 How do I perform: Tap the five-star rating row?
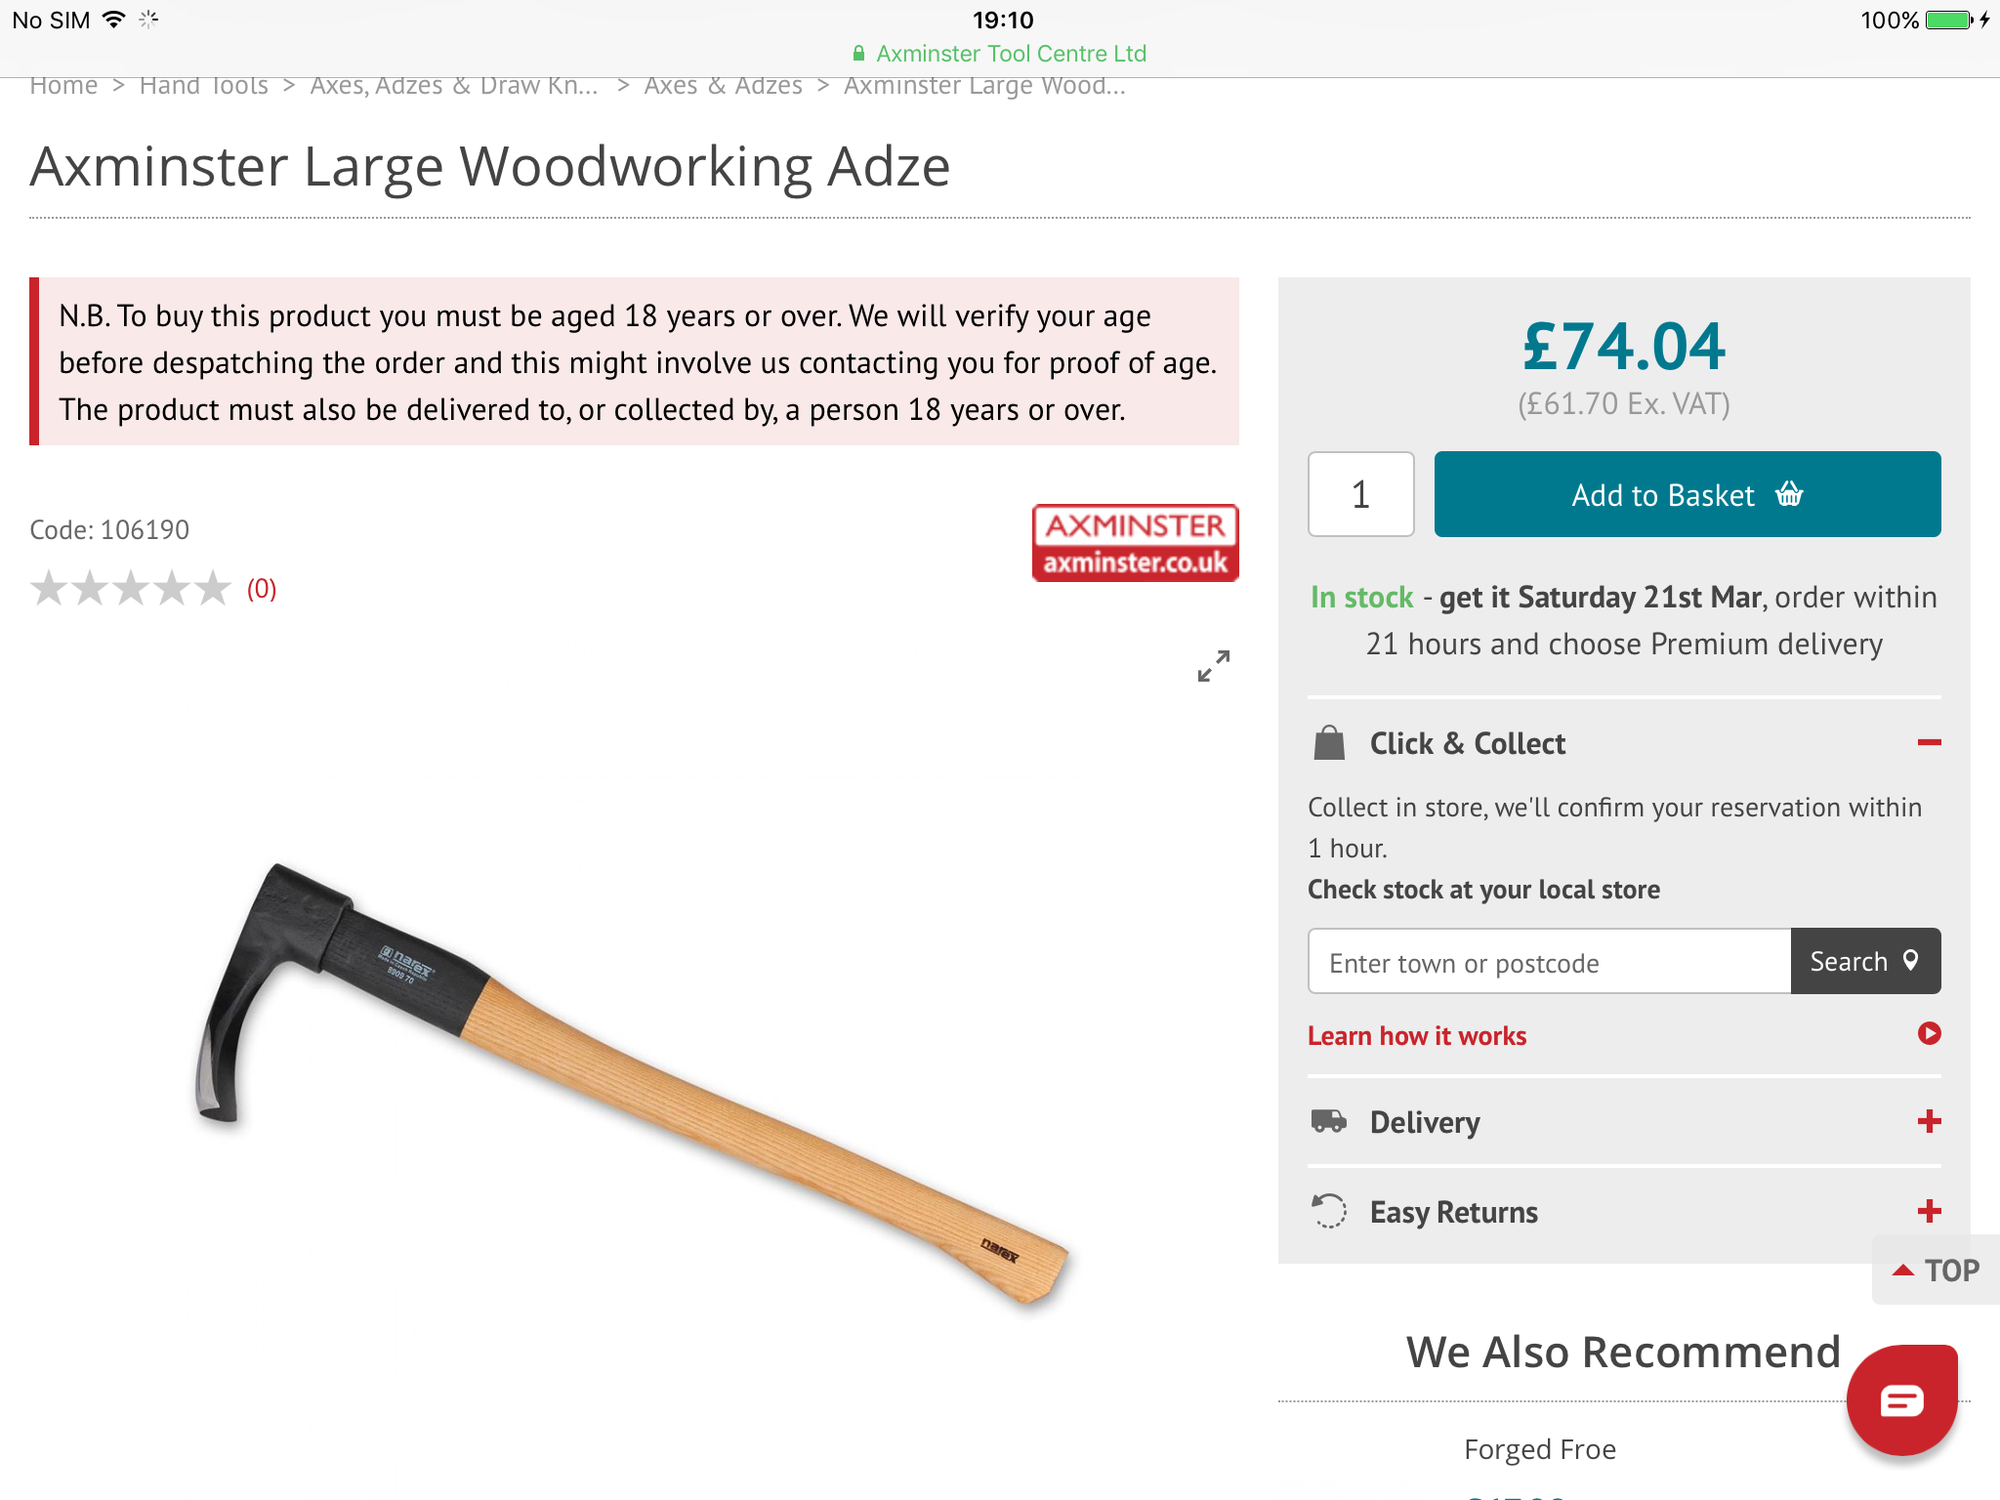click(x=131, y=589)
